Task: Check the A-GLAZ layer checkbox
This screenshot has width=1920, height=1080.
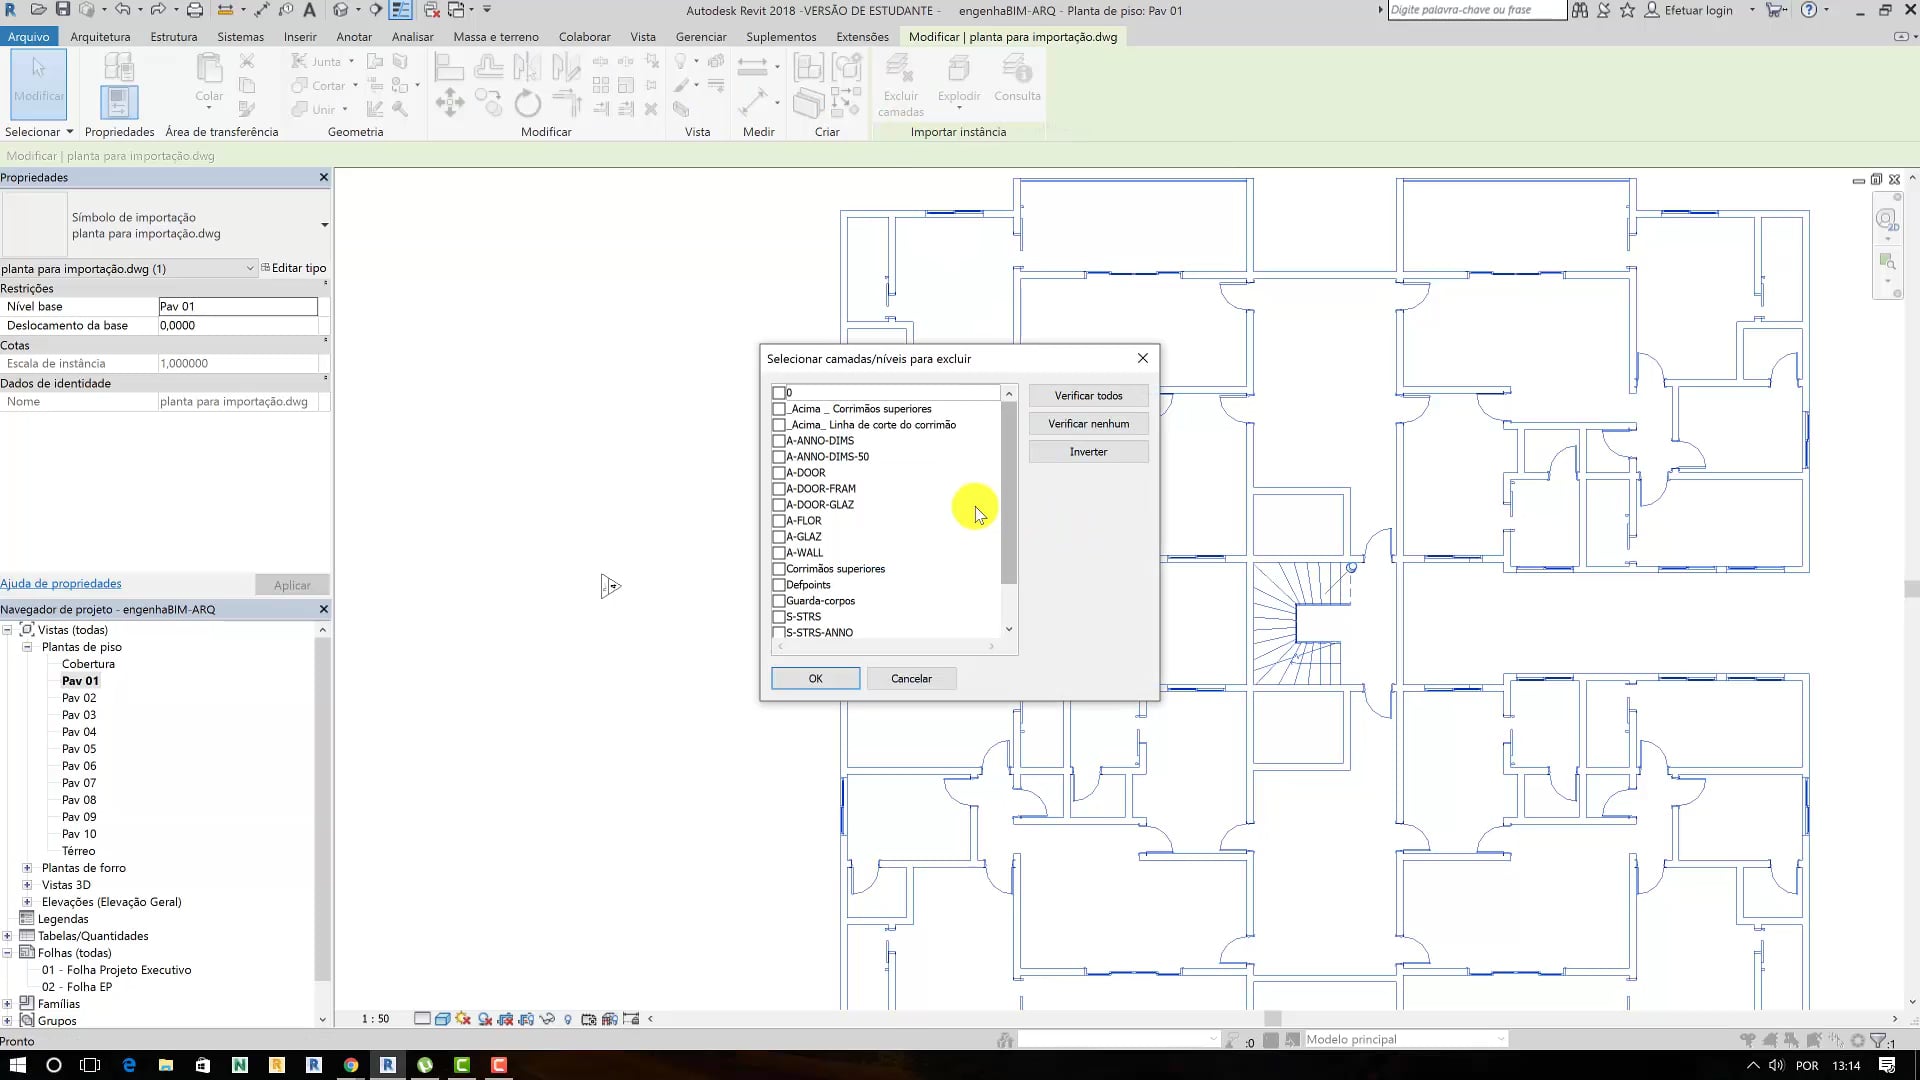Action: (779, 537)
